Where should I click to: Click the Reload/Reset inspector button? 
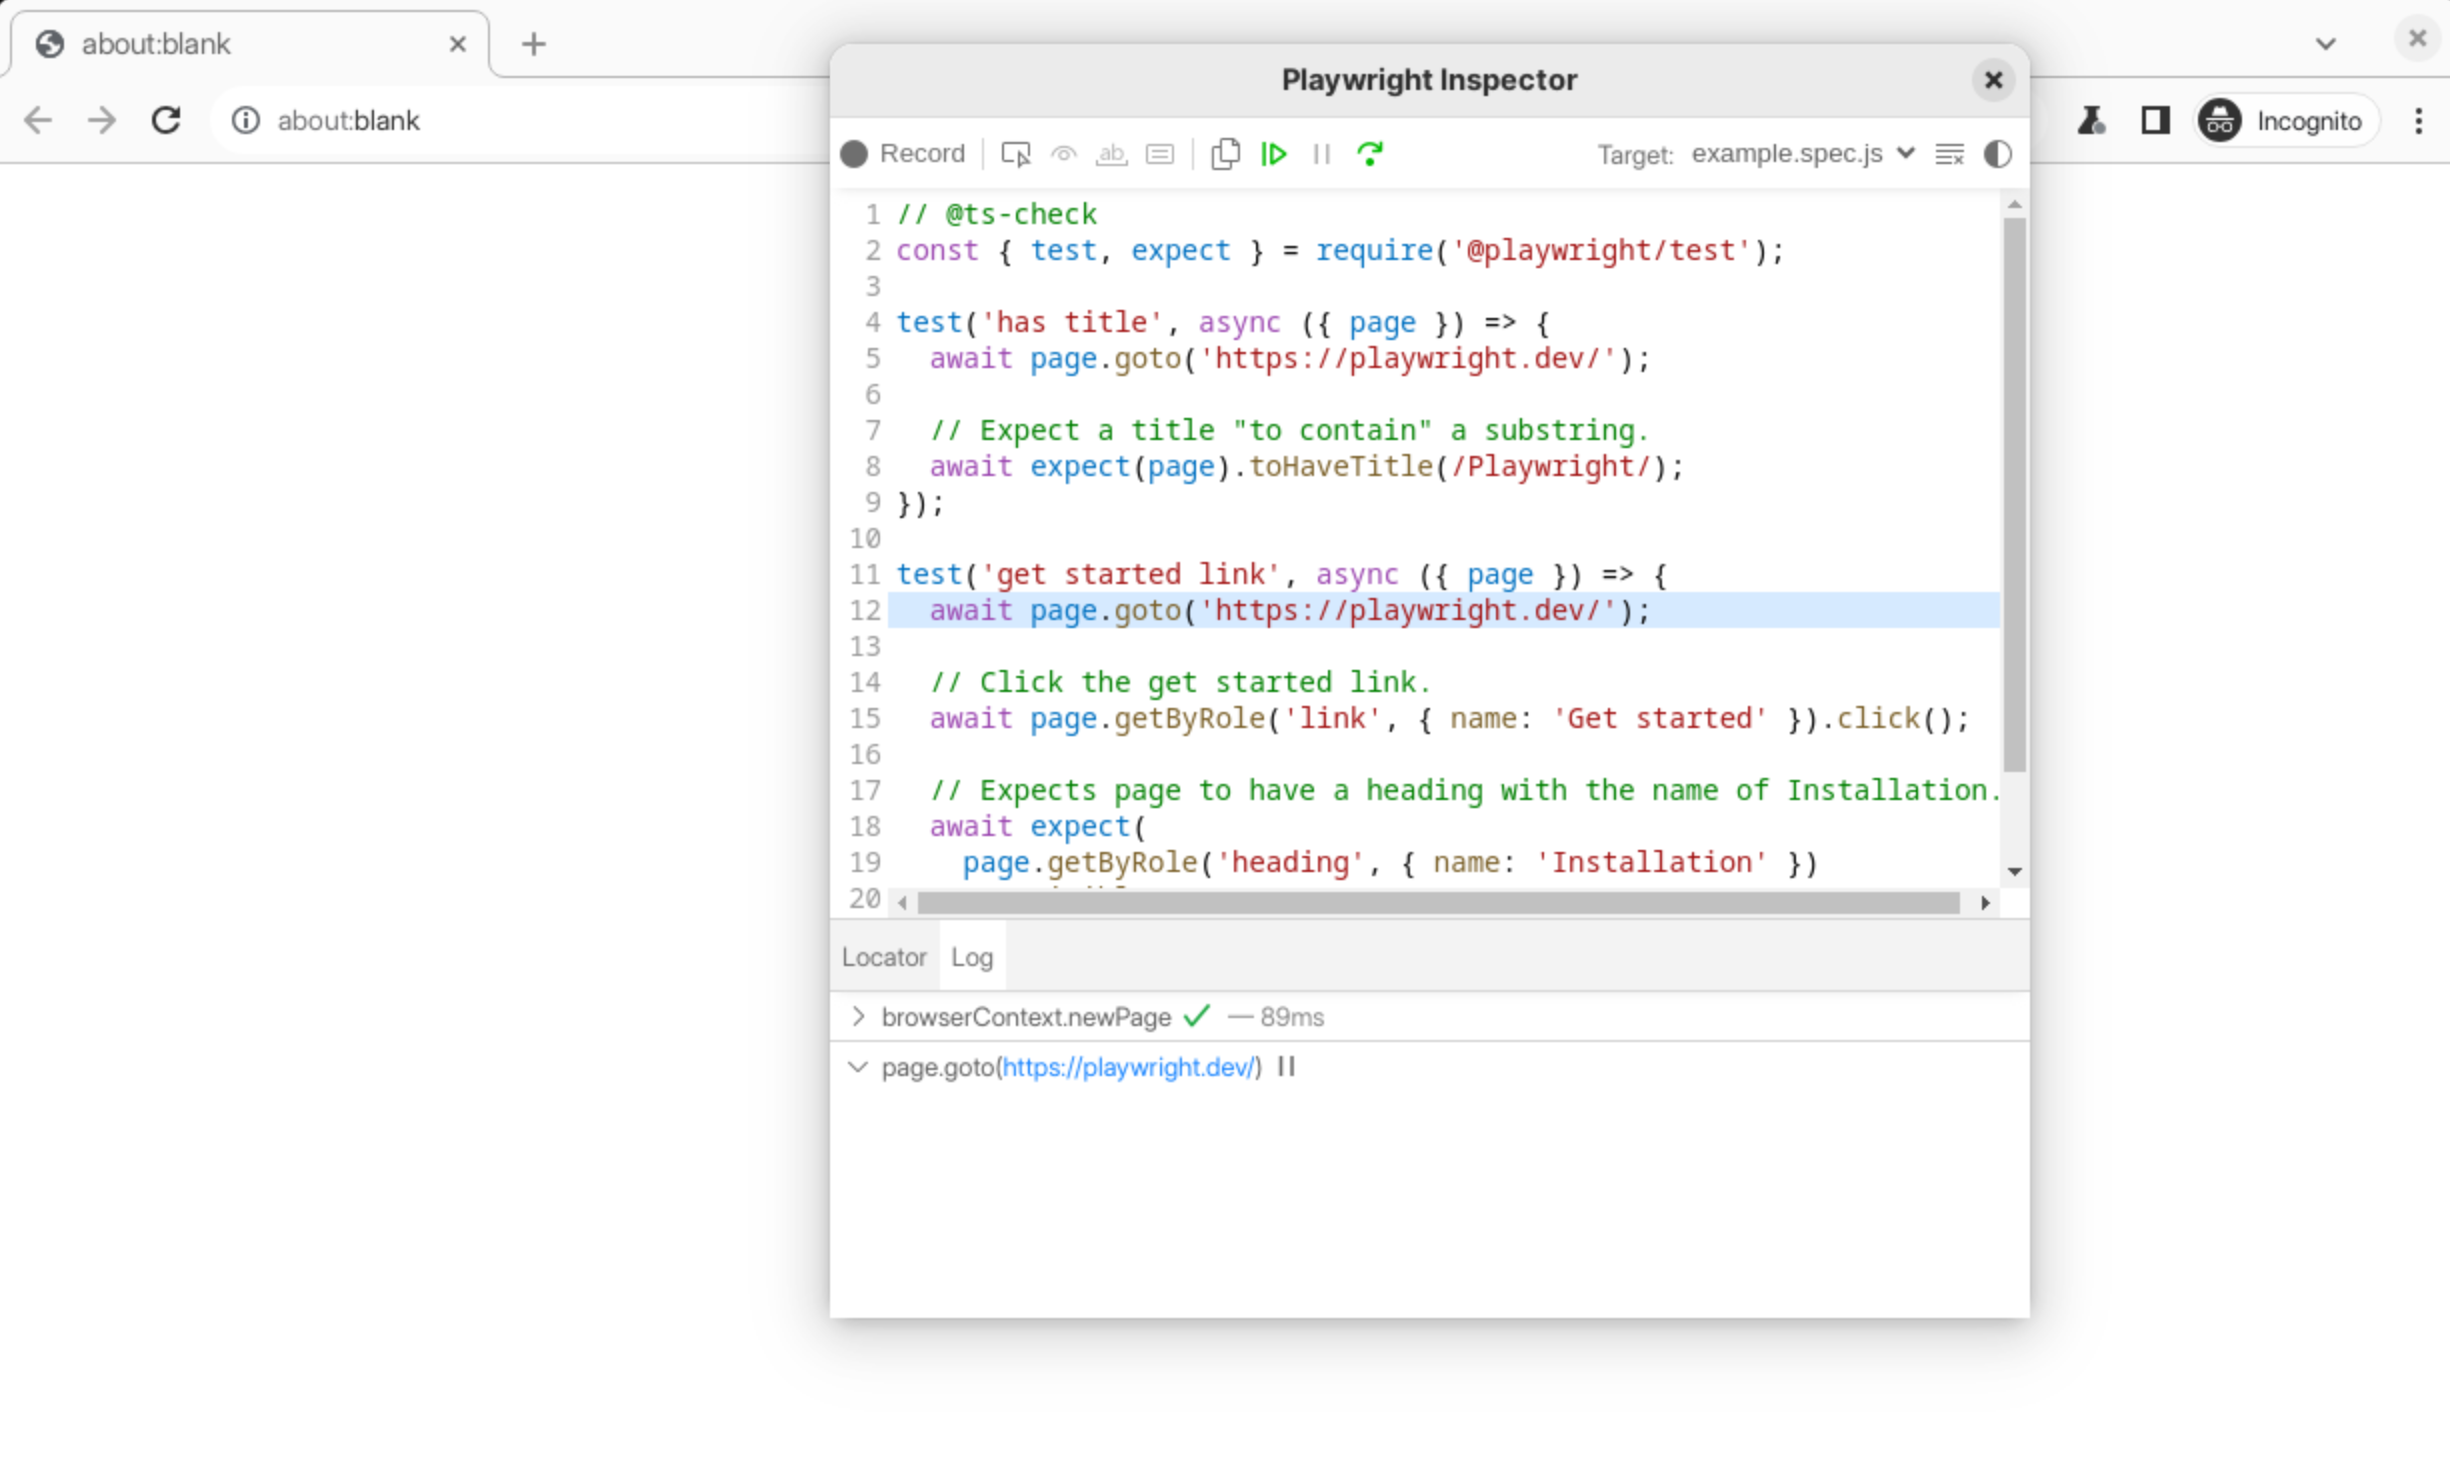[x=1372, y=154]
